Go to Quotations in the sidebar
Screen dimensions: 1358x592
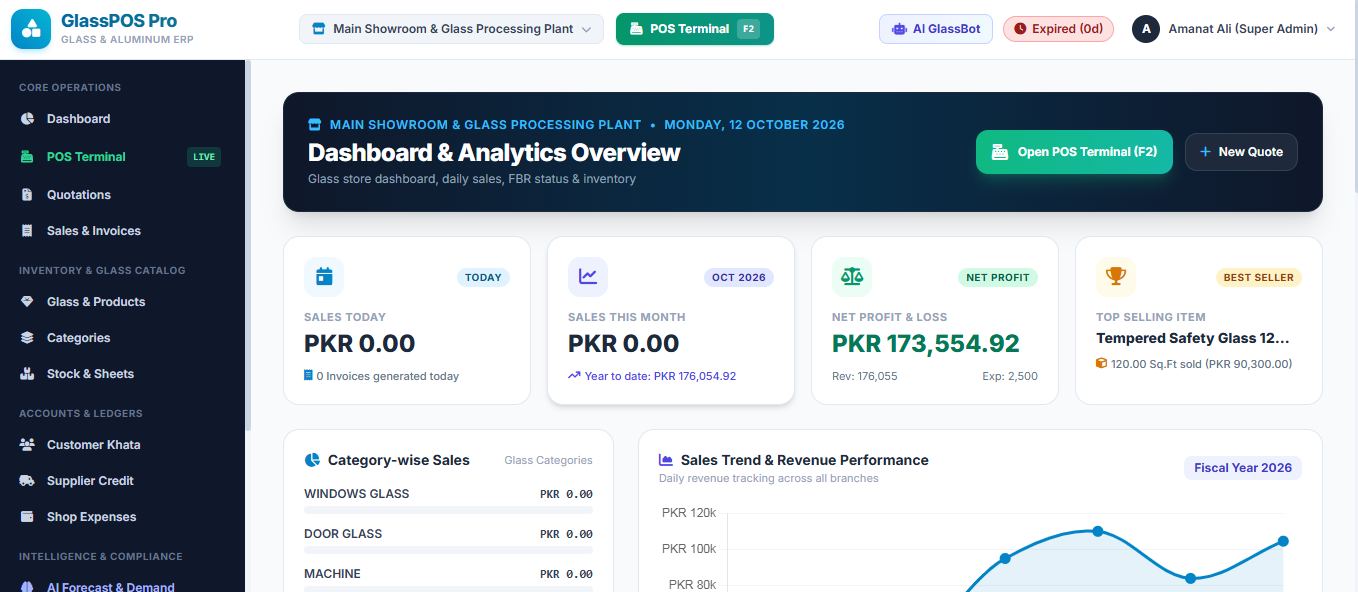122,195
